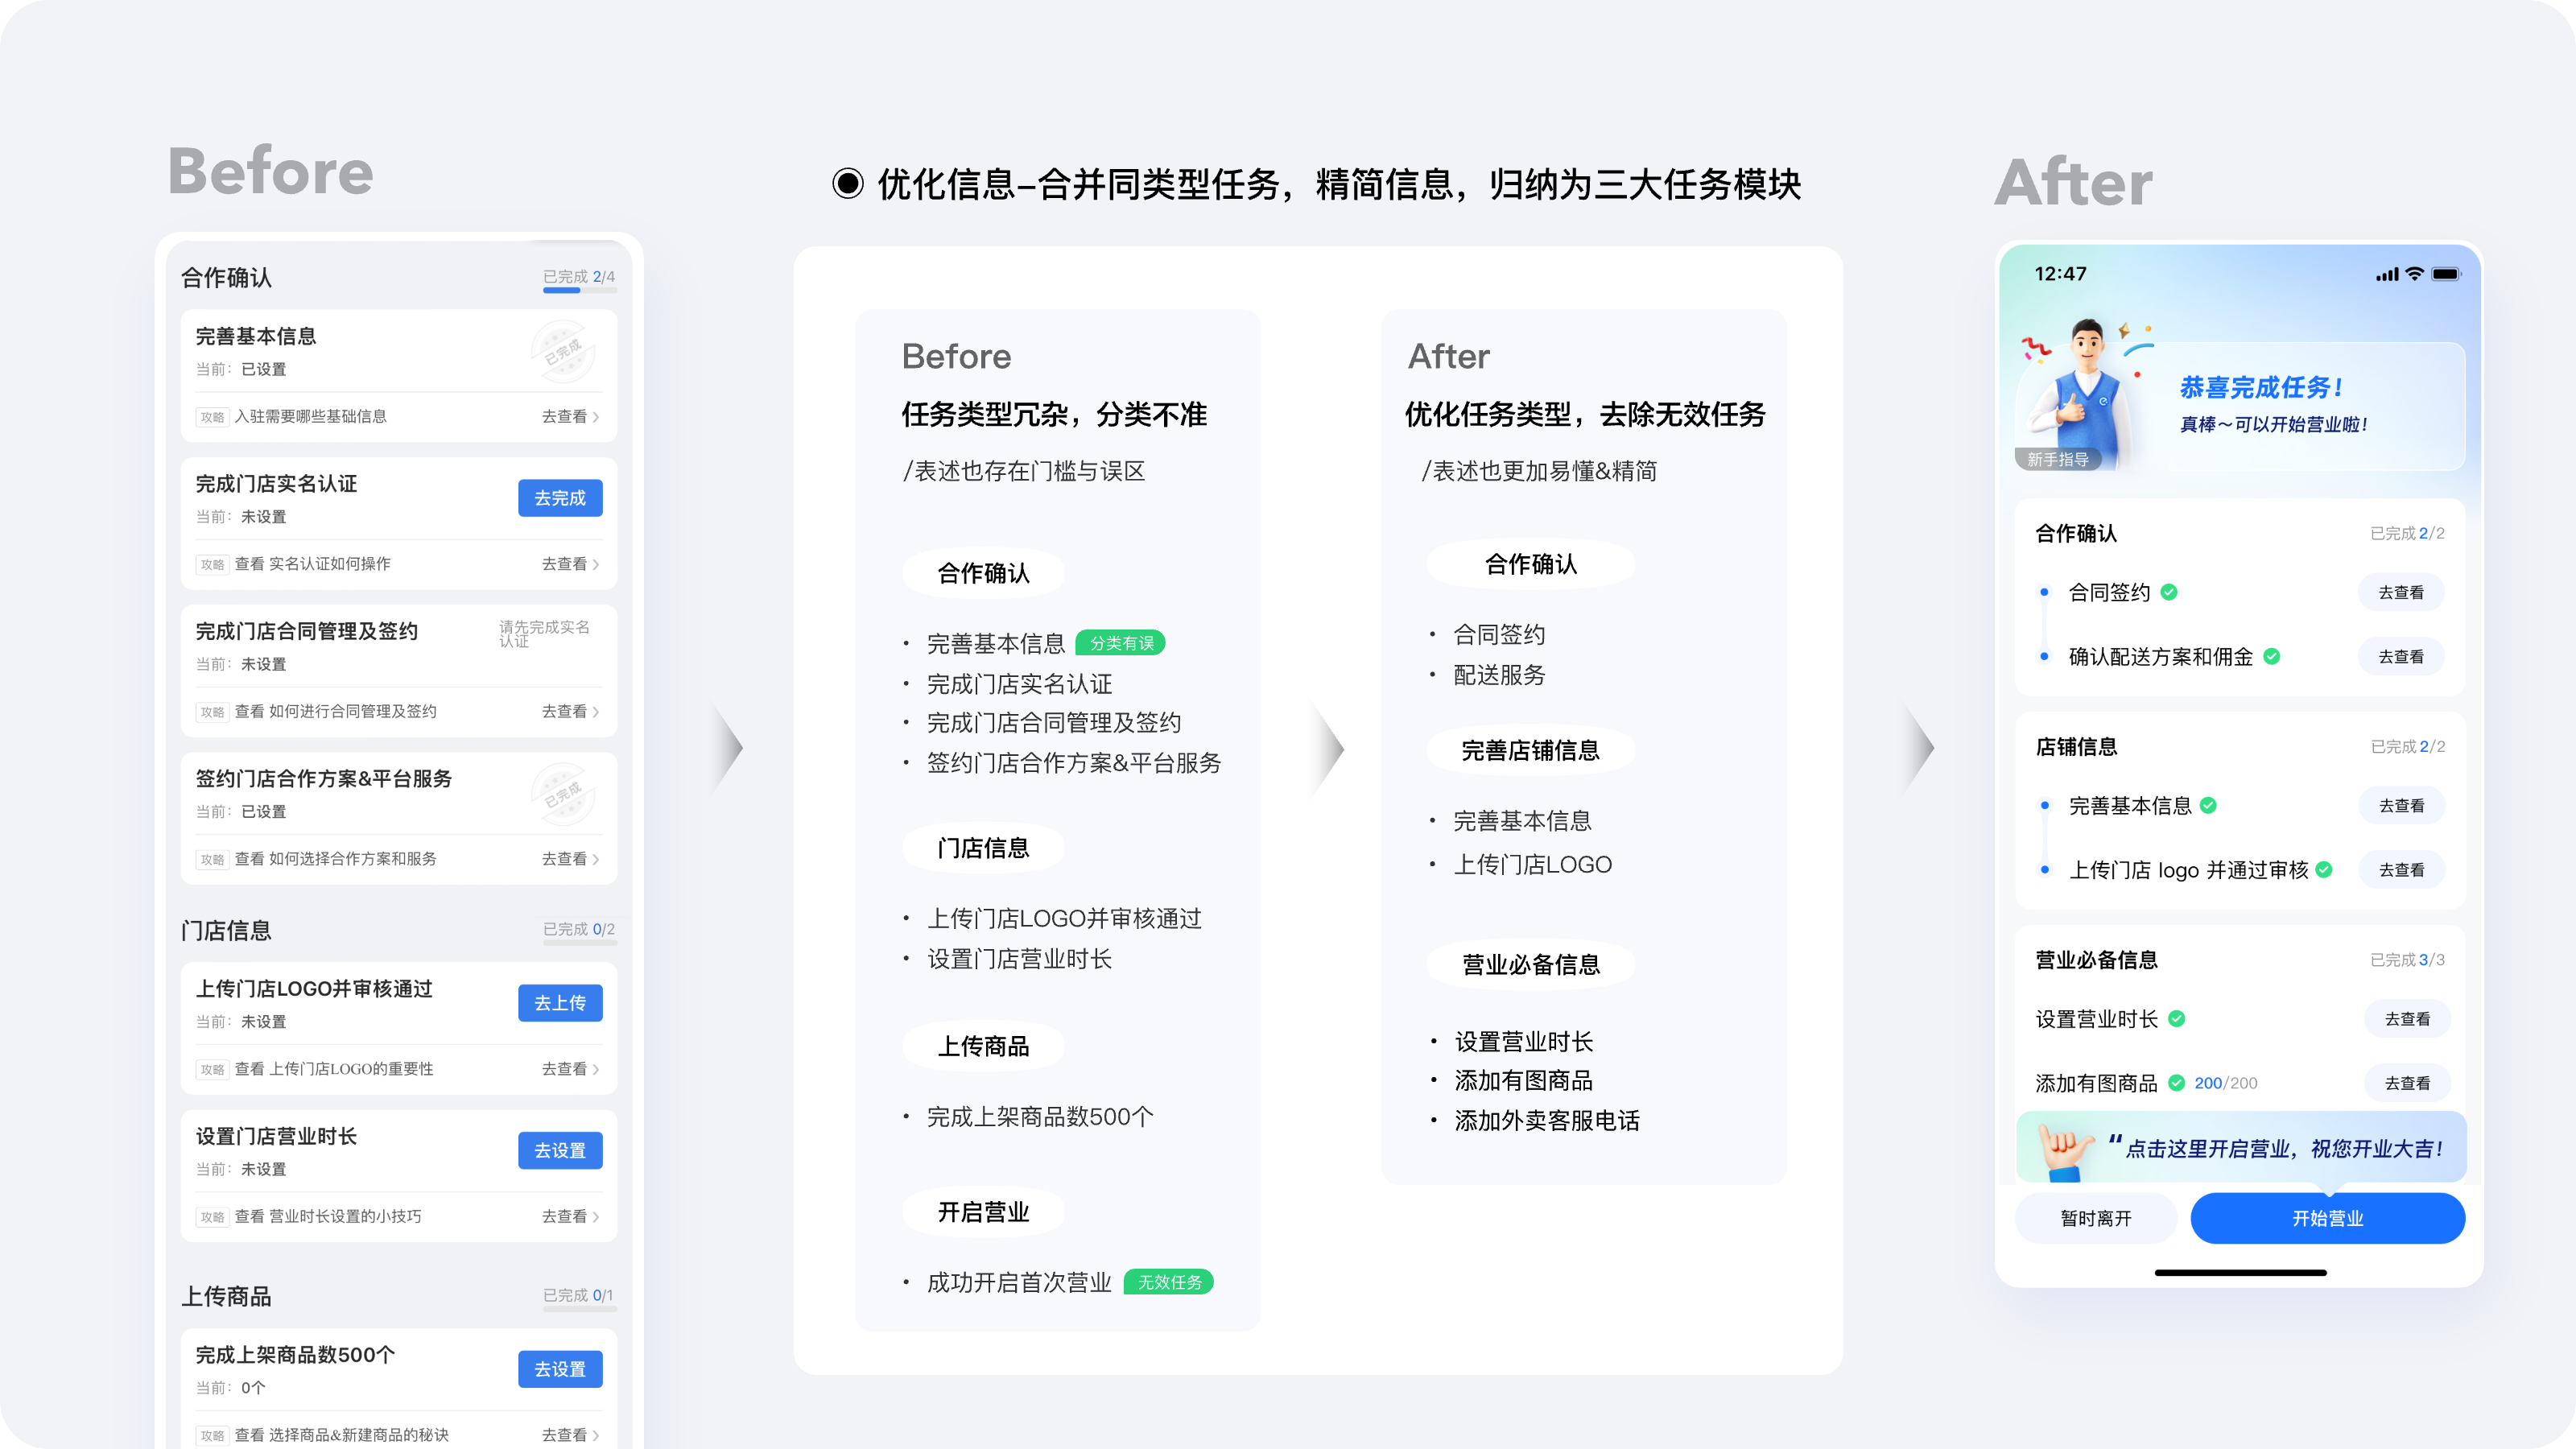This screenshot has width=2576, height=1449.
Task: Click the 完善店铺信息 pill in the After column
Action: (1531, 750)
